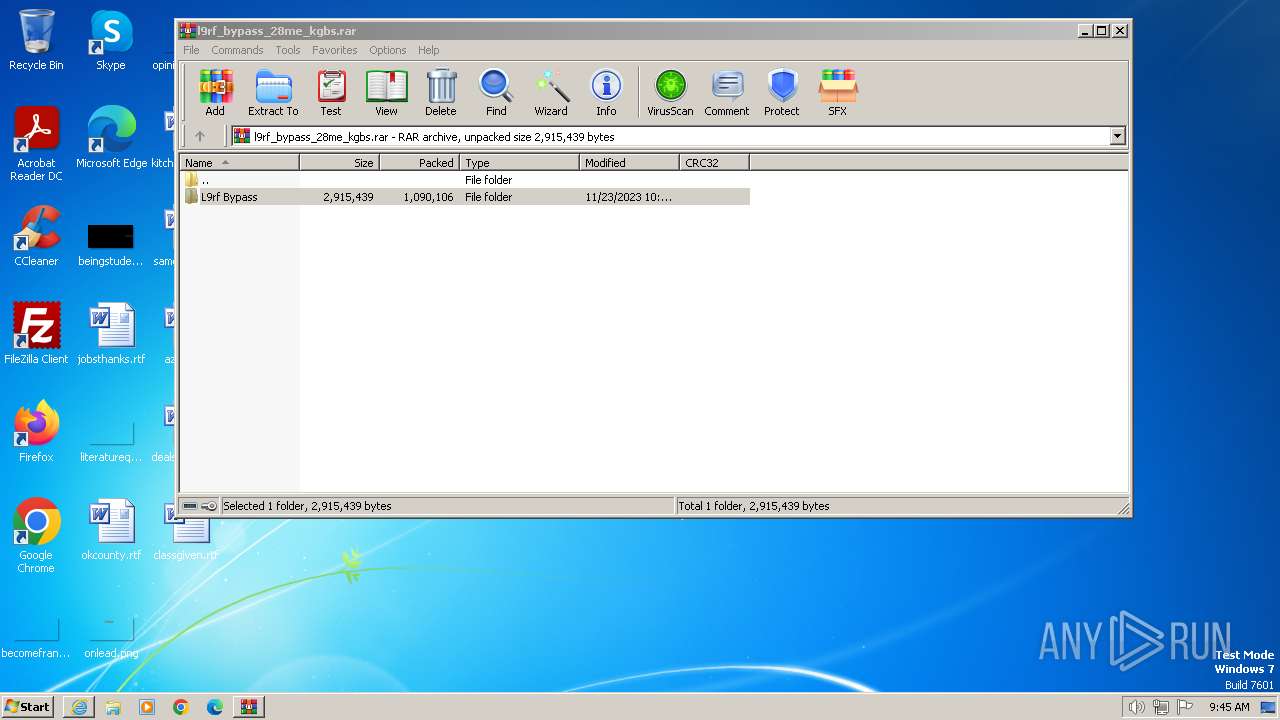Sort by CRC32 column header
The width and height of the screenshot is (1280, 720).
[x=715, y=163]
